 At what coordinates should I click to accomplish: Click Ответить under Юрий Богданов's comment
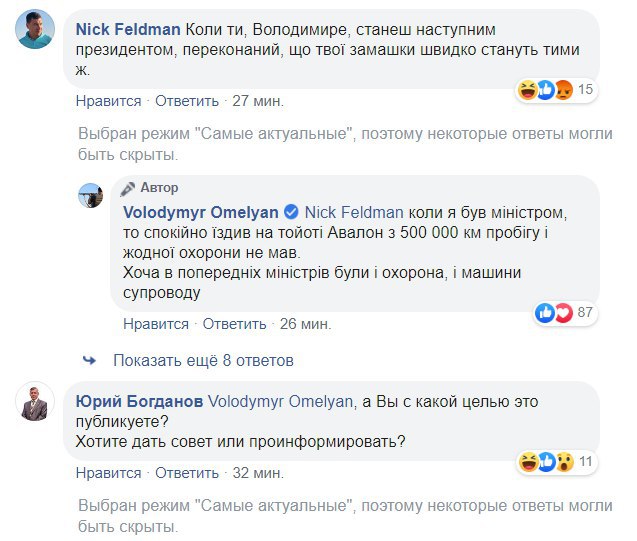coord(187,471)
